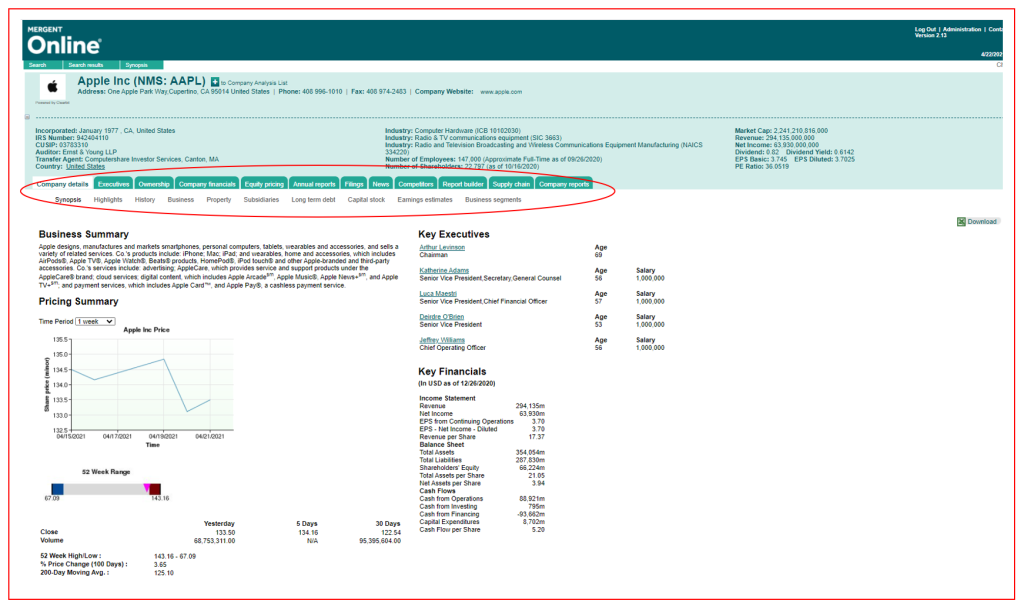Click the Download button label
Viewport: 1024px width, 607px height.
coord(982,222)
